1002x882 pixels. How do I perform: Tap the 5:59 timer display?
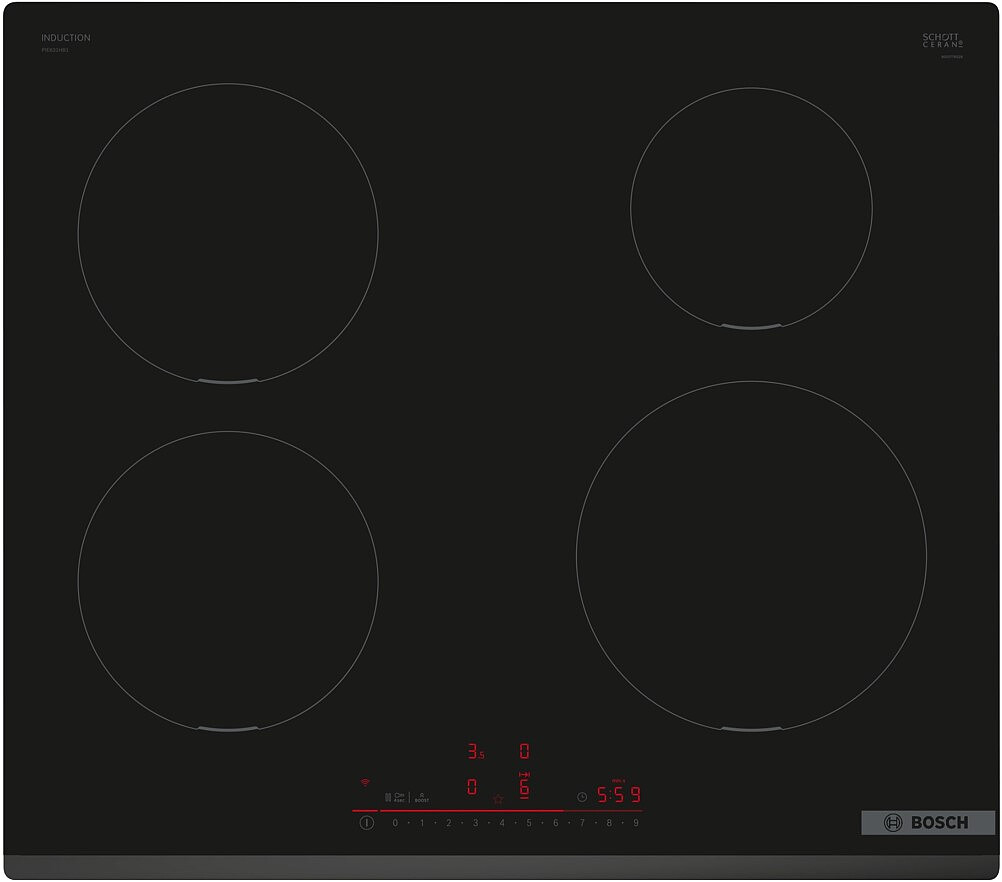pos(618,796)
